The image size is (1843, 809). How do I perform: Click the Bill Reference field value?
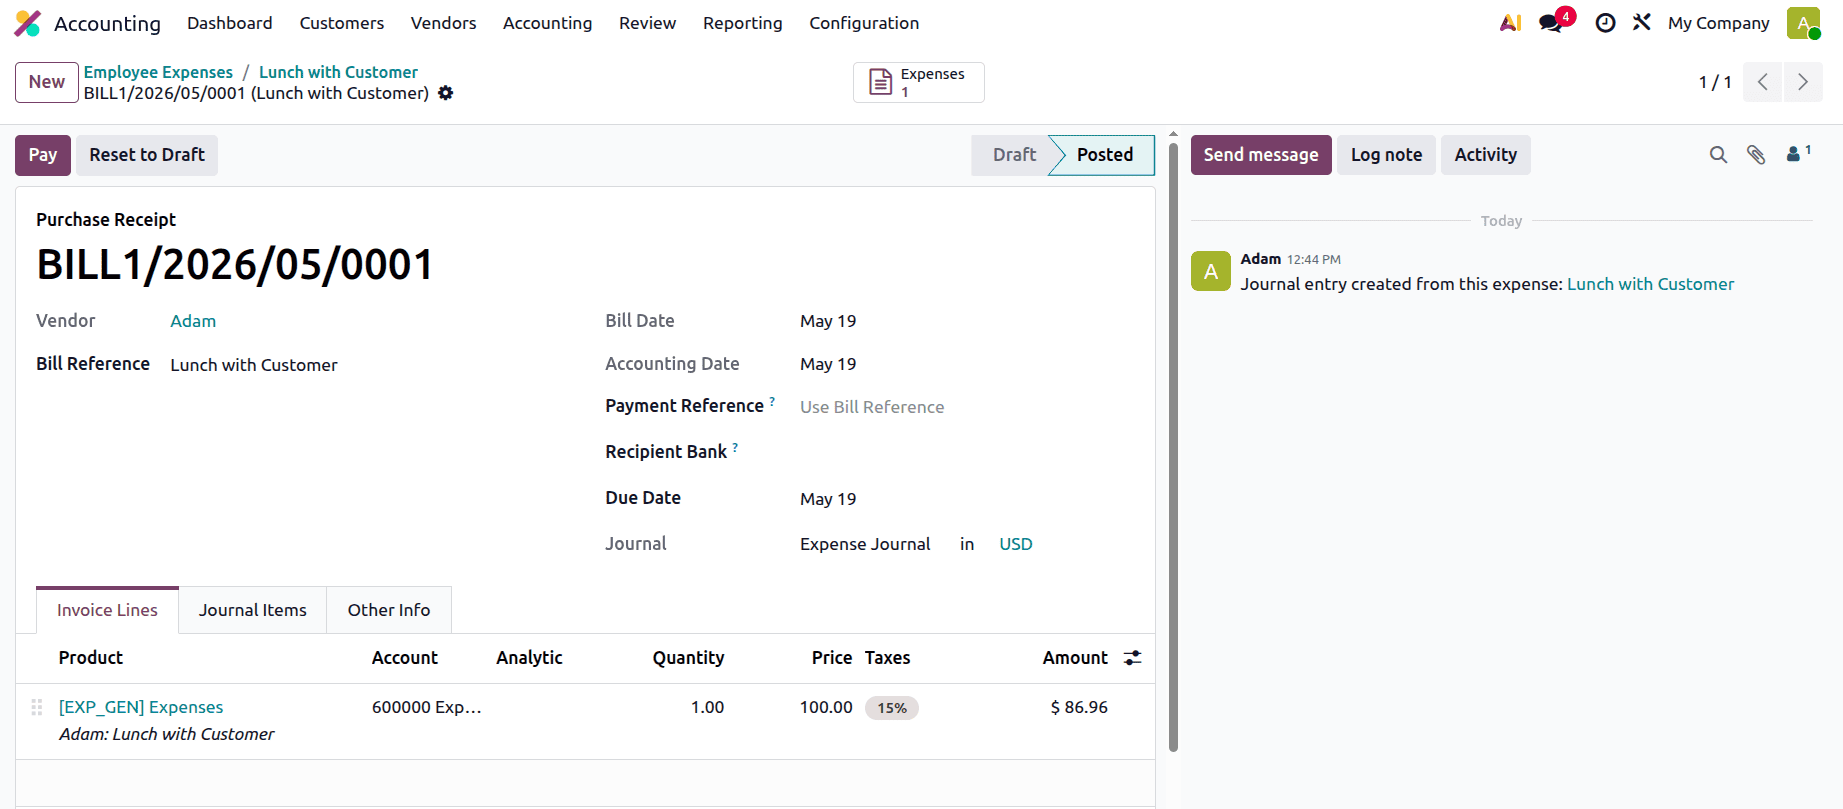[254, 365]
